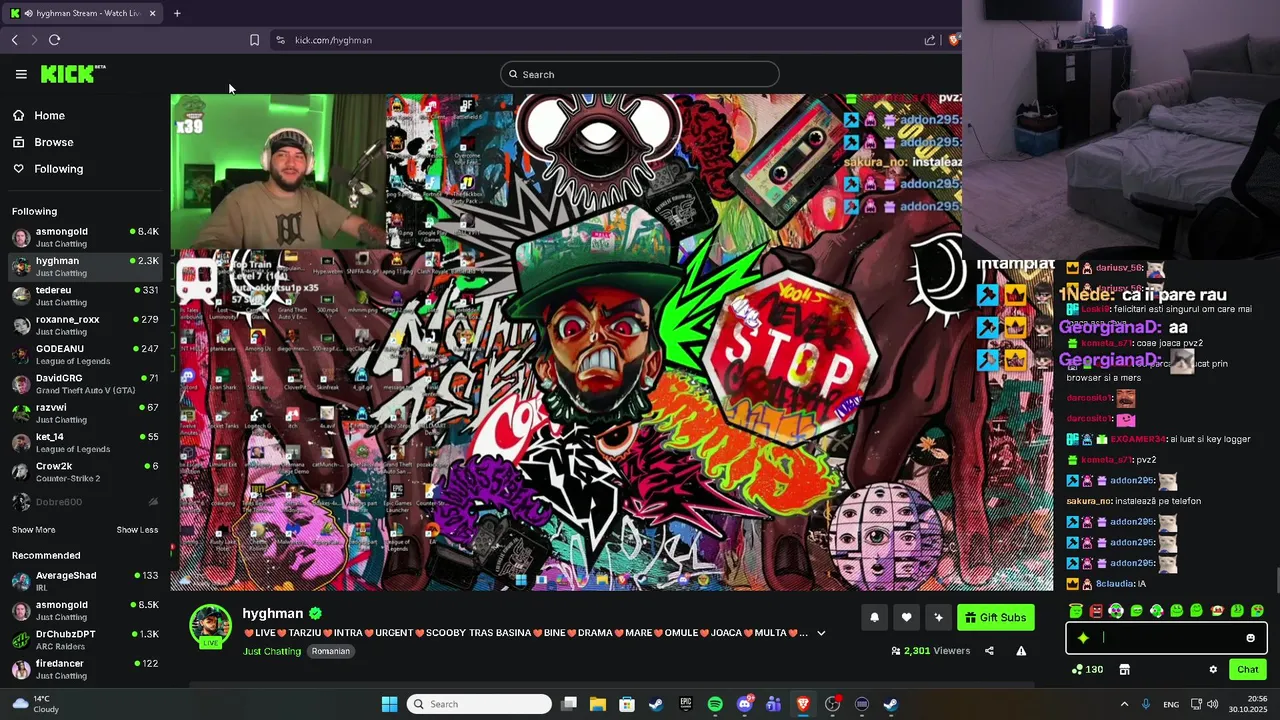Click the address bar kick.com/hyghman

click(x=333, y=40)
